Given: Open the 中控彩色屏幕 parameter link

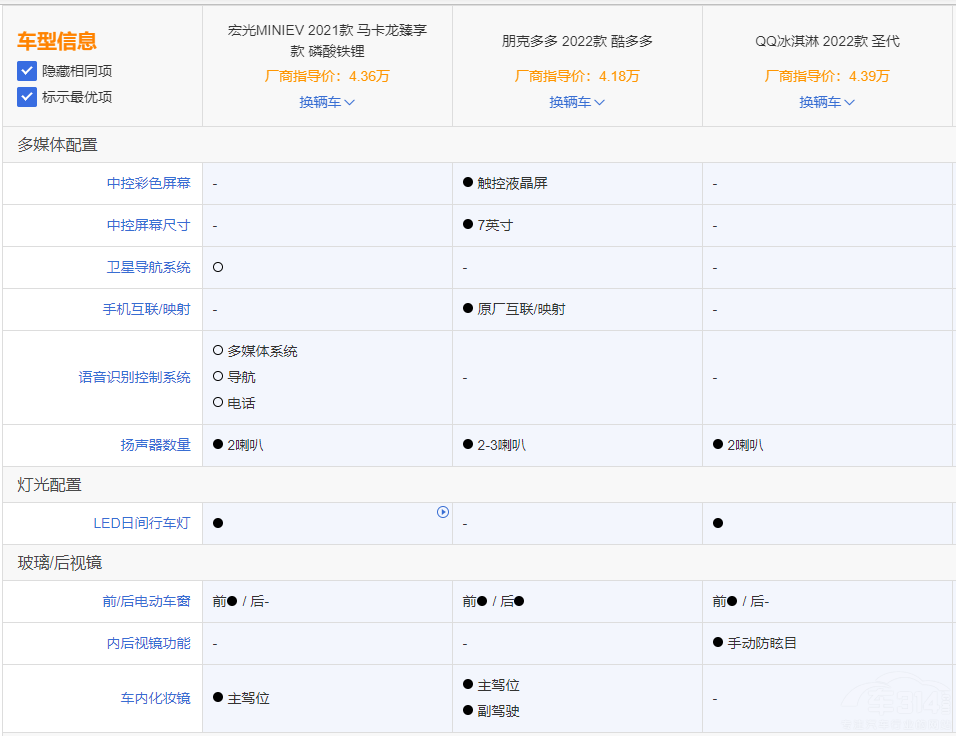Looking at the screenshot, I should [x=149, y=183].
